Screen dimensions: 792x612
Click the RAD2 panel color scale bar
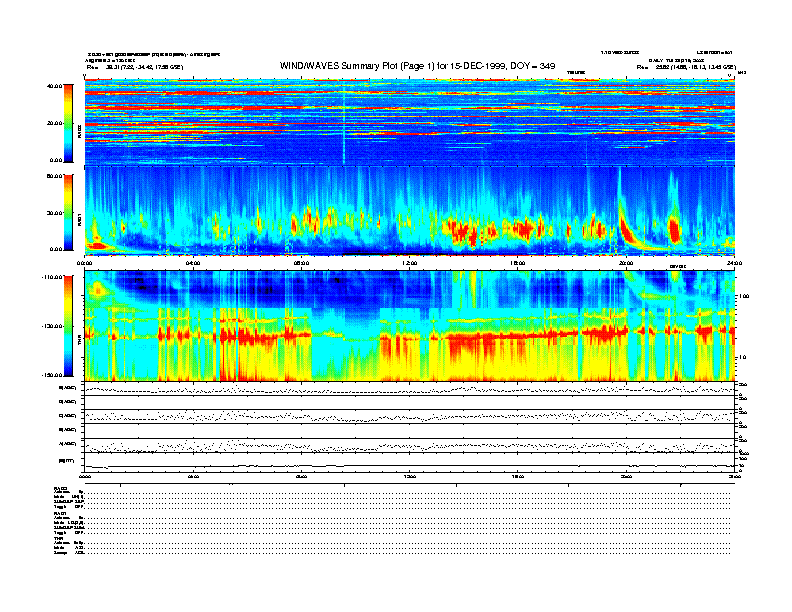pyautogui.click(x=68, y=123)
